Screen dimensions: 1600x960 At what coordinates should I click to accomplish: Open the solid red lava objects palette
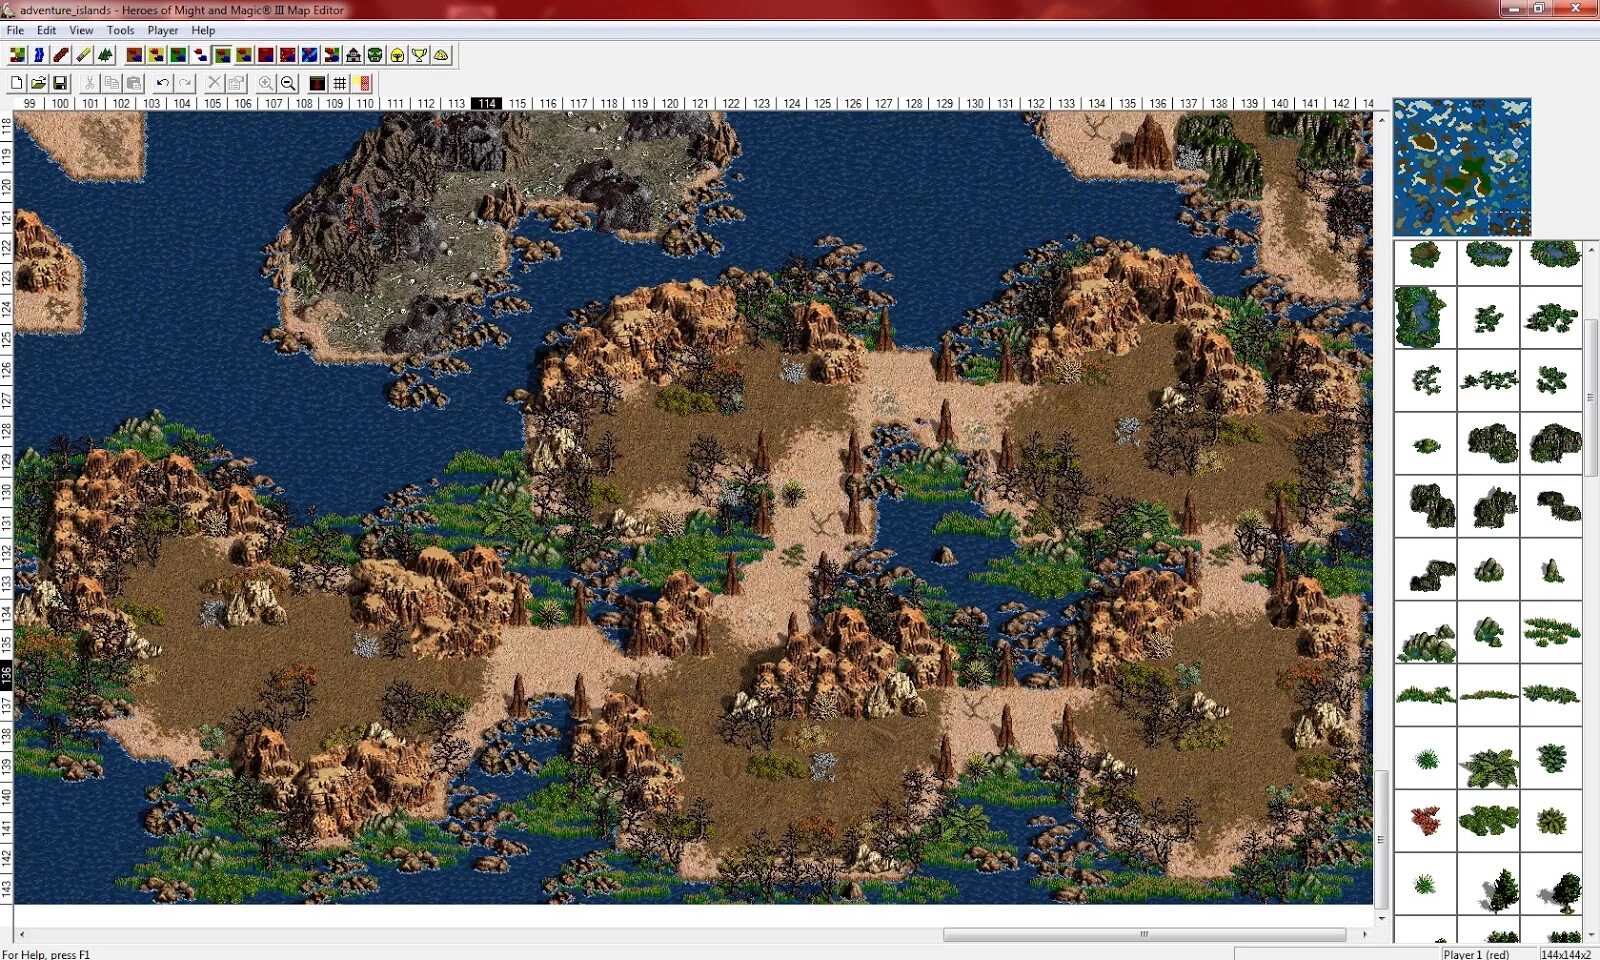(266, 55)
